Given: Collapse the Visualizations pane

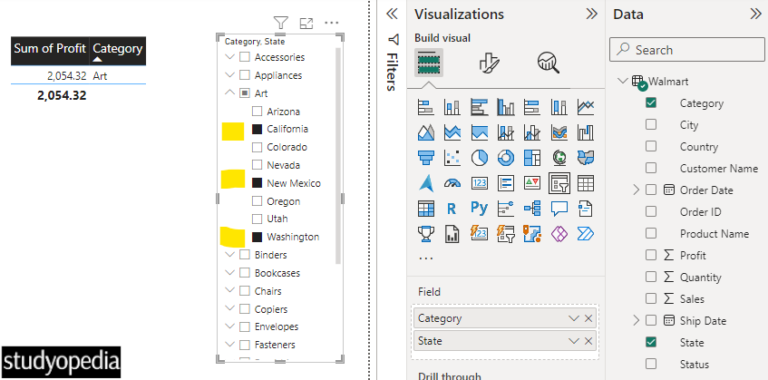Looking at the screenshot, I should click(592, 14).
